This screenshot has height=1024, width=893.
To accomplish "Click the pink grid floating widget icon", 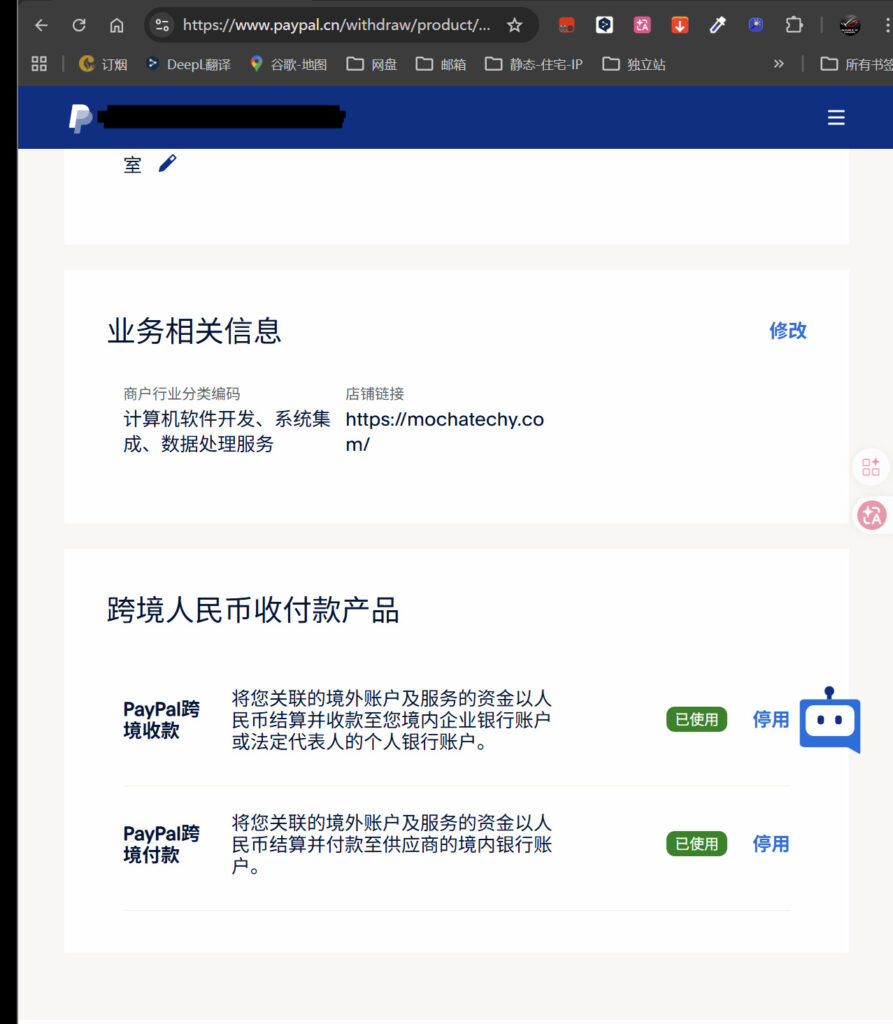I will pyautogui.click(x=871, y=467).
